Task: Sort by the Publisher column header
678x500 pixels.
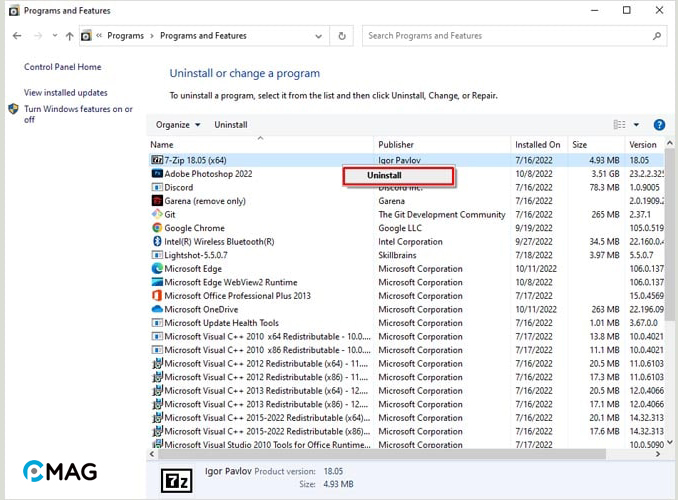Action: 442,144
